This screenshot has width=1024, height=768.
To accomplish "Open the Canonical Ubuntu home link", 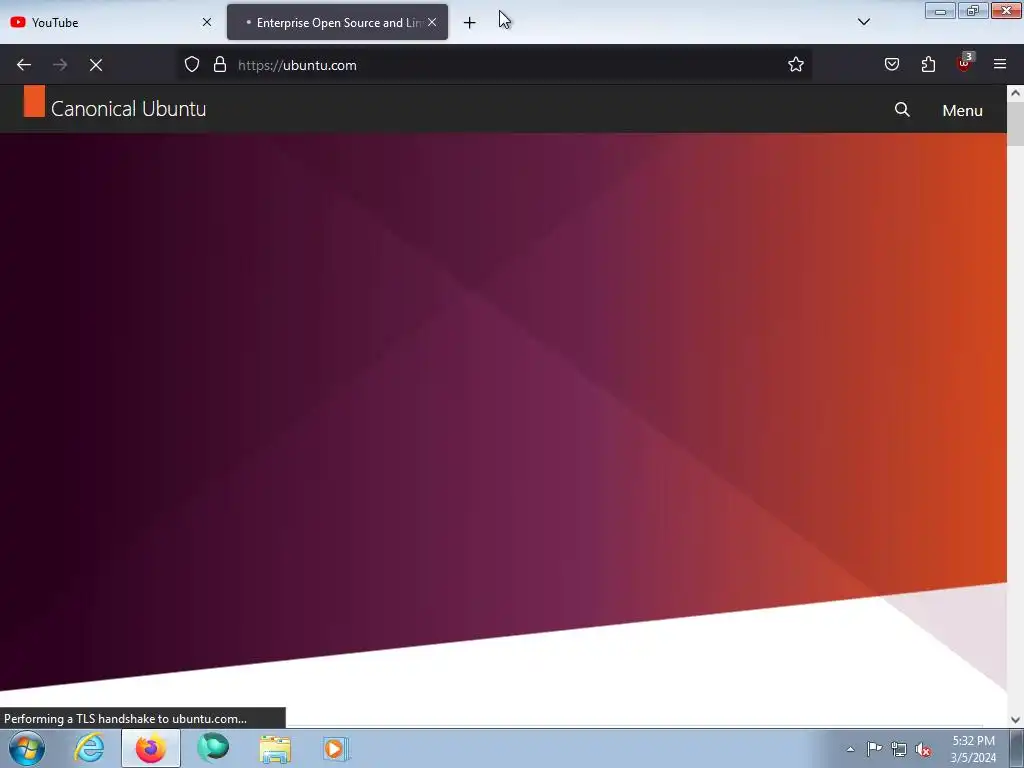I will pyautogui.click(x=115, y=108).
